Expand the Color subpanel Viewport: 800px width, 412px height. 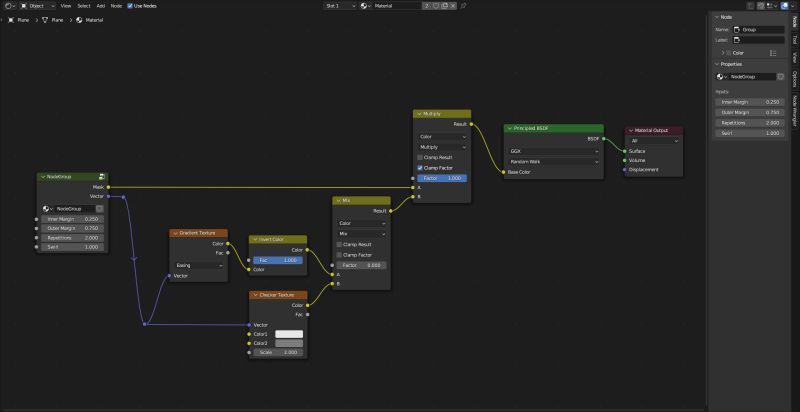pyautogui.click(x=723, y=53)
